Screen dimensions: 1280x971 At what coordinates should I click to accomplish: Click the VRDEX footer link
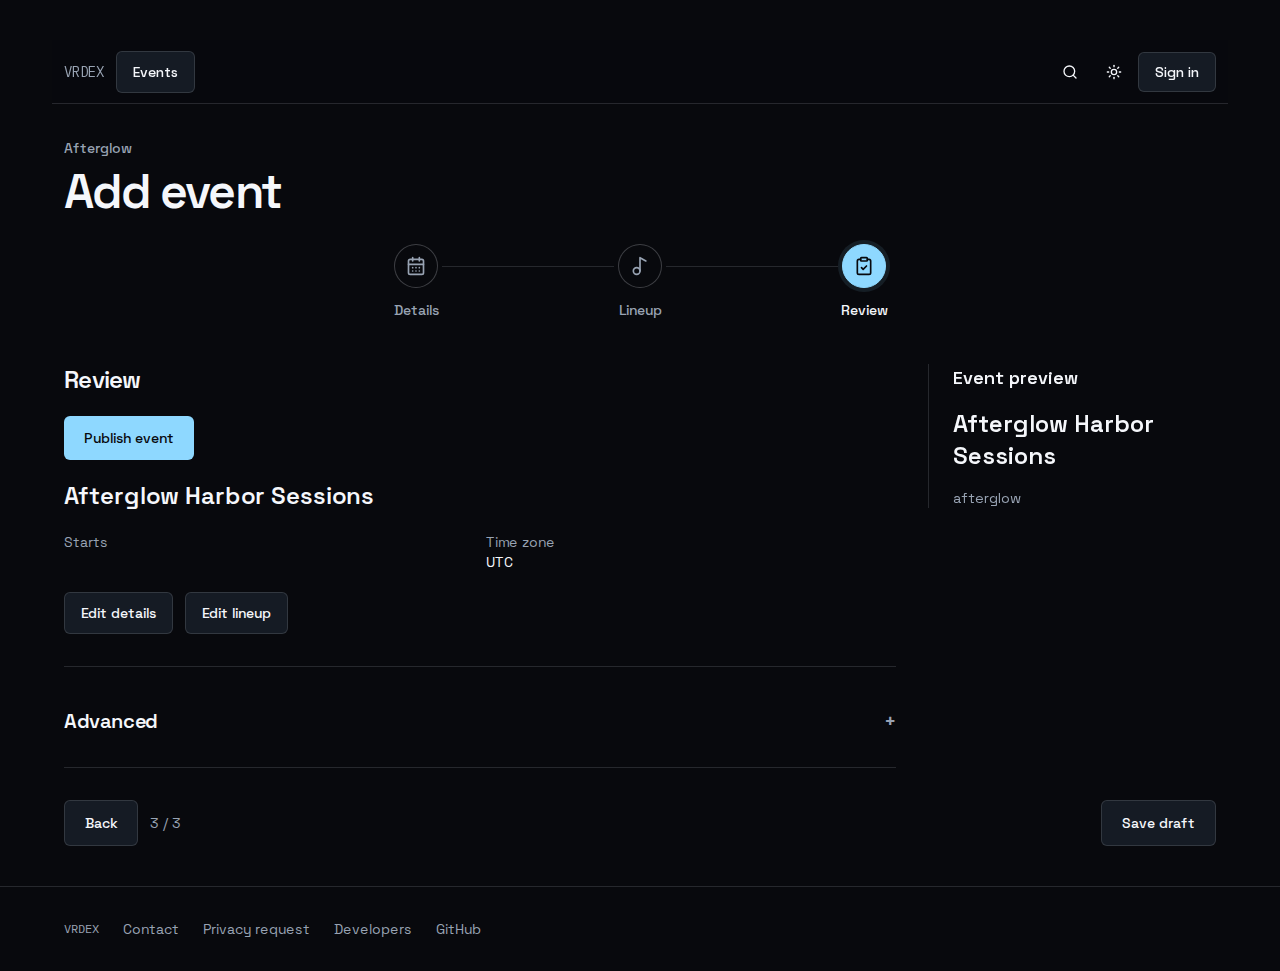coord(82,929)
